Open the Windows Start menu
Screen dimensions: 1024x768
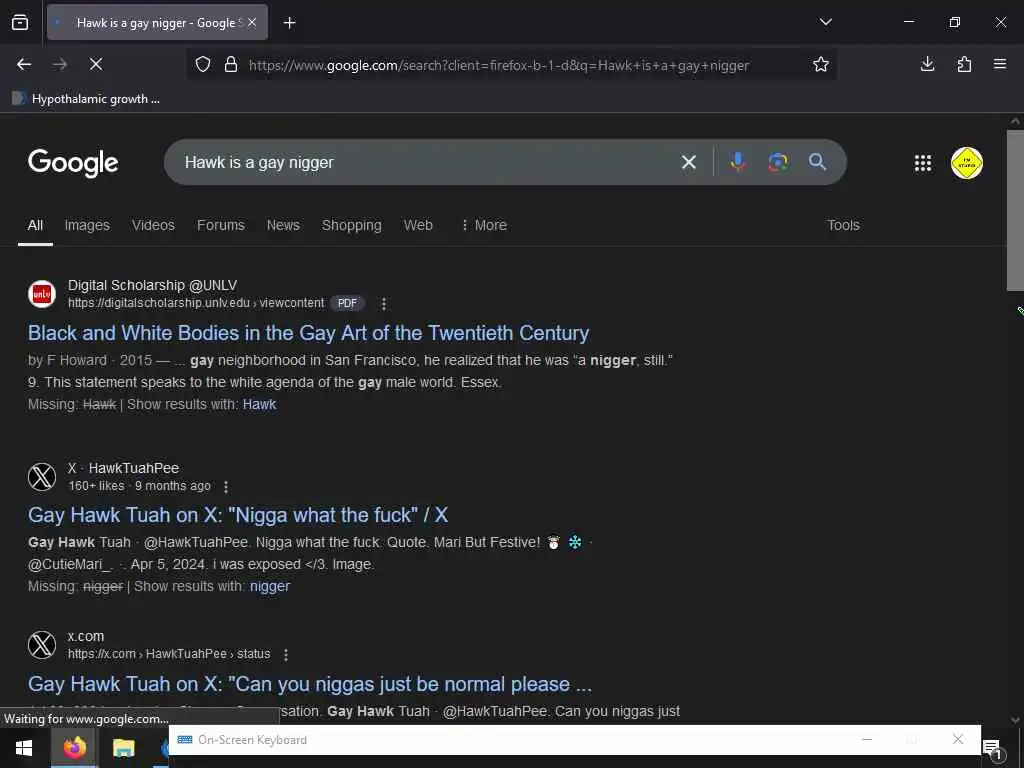click(x=24, y=747)
